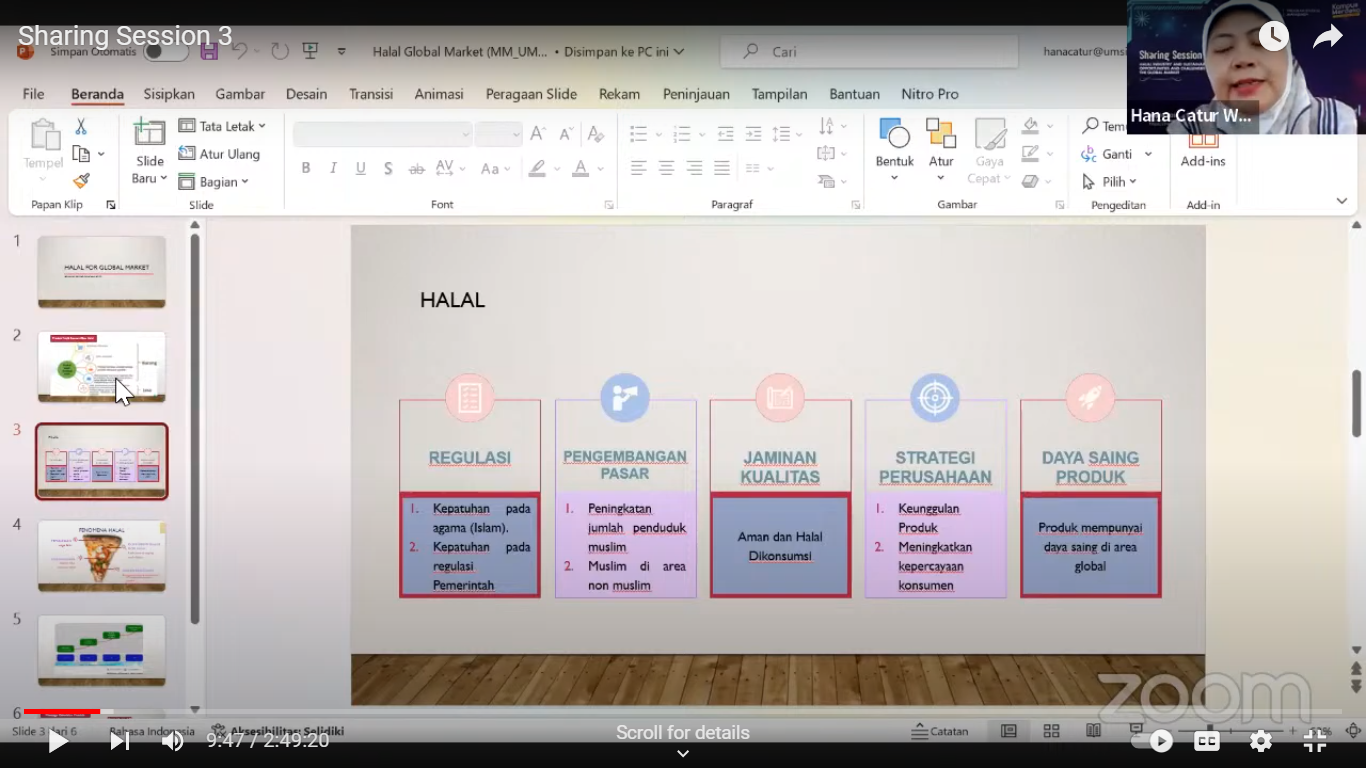Open the Bagian dropdown
The height and width of the screenshot is (768, 1366).
tap(213, 182)
